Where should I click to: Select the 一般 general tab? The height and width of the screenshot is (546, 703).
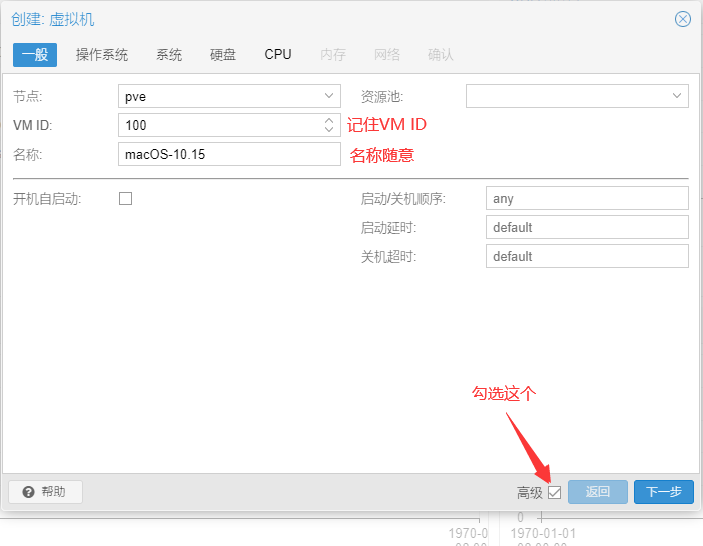(x=35, y=55)
